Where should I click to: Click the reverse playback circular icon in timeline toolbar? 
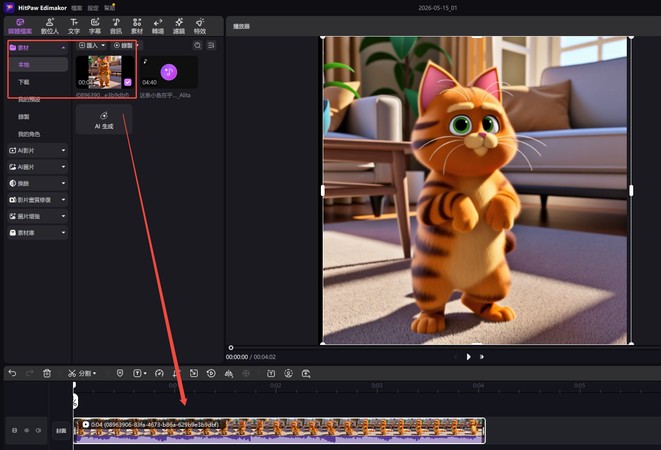211,373
